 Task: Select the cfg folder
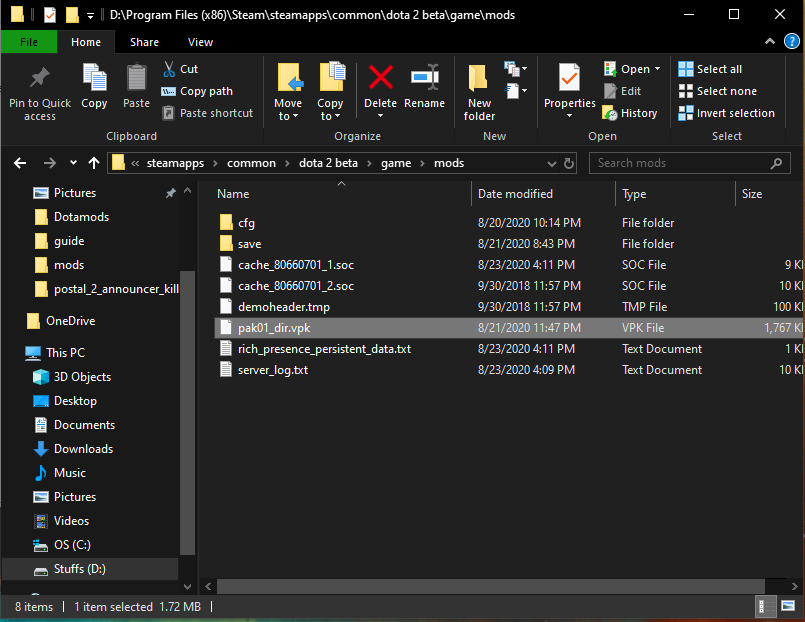(x=508, y=223)
